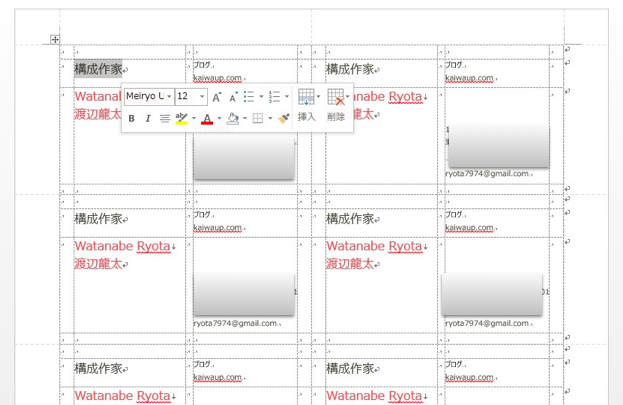Click the table move handle
The height and width of the screenshot is (405, 623).
coord(55,40)
